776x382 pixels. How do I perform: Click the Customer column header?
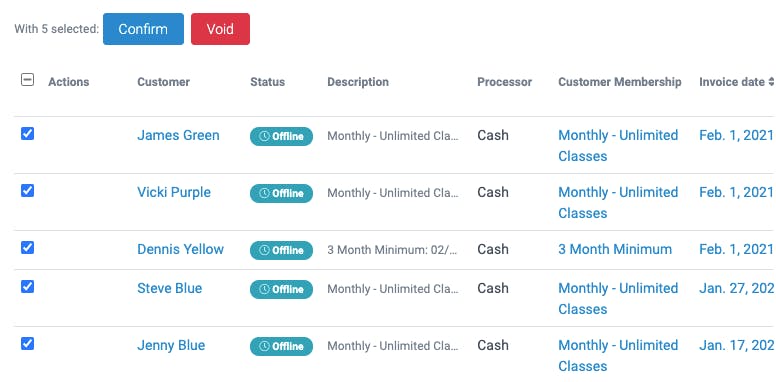[x=163, y=82]
